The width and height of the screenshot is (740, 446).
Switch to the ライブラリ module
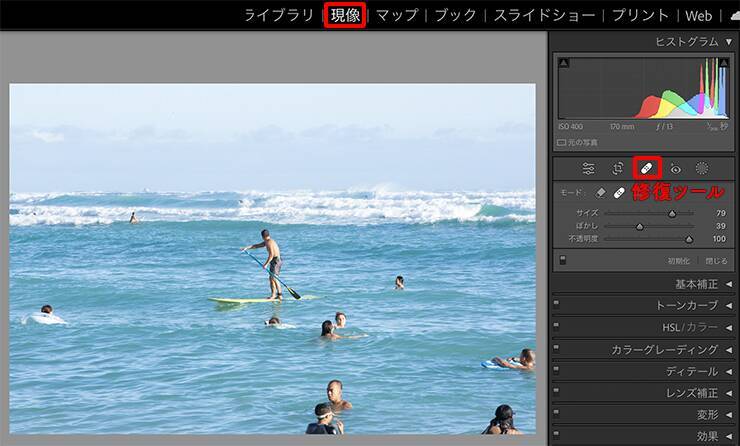point(279,15)
